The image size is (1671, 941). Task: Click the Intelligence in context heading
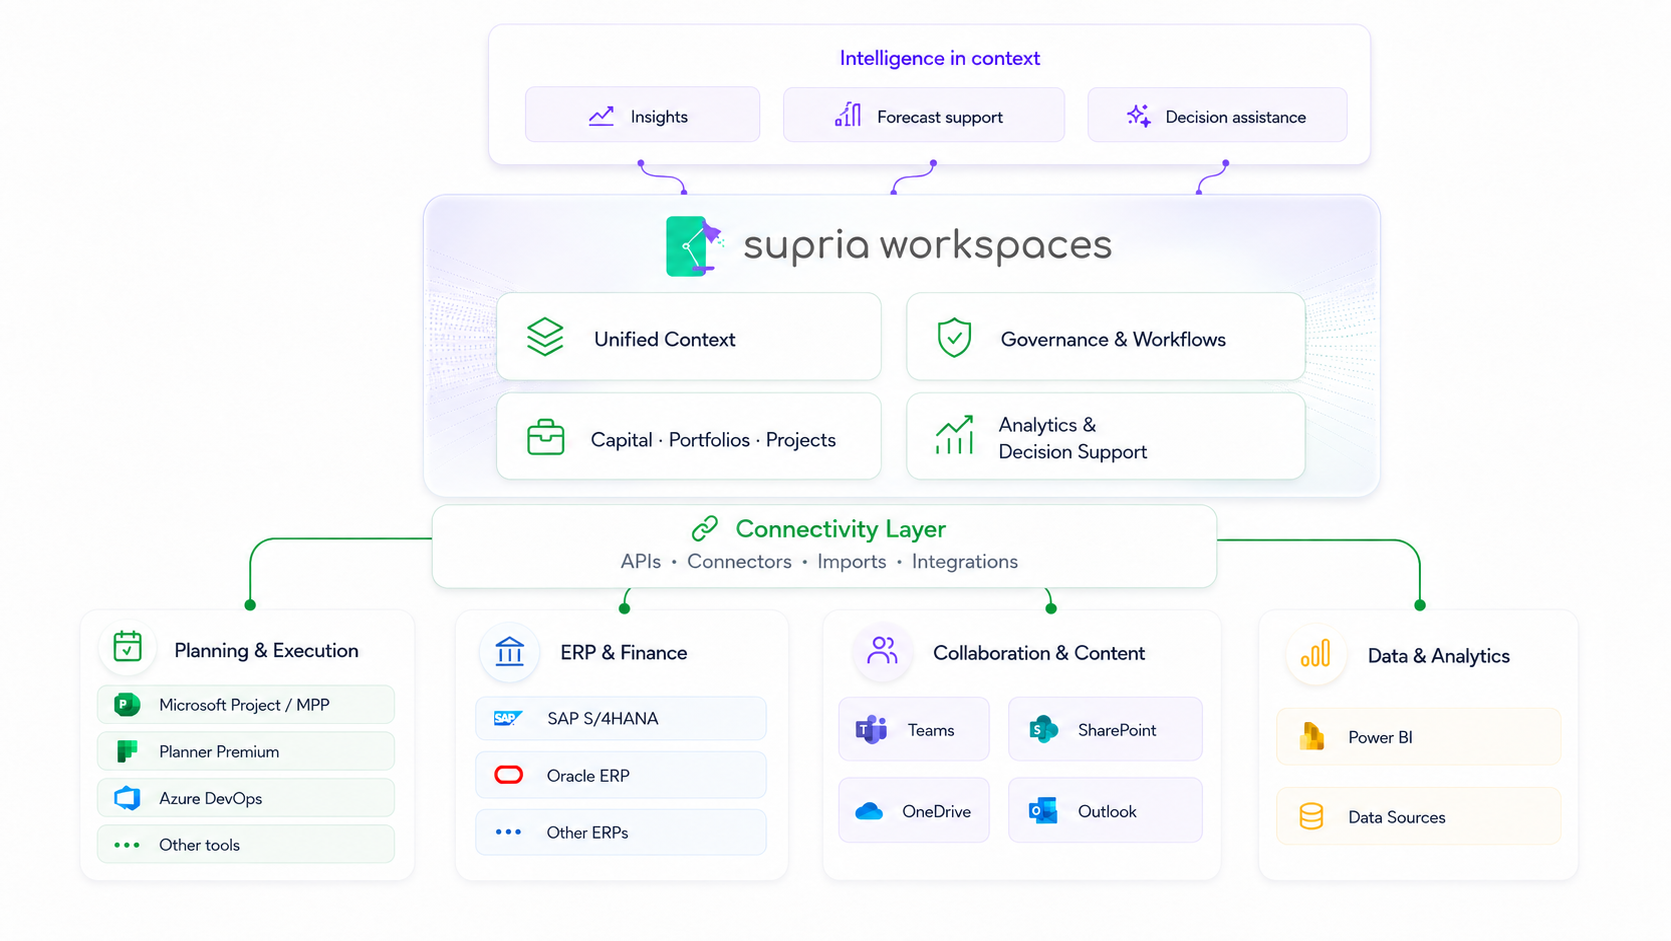tap(940, 58)
